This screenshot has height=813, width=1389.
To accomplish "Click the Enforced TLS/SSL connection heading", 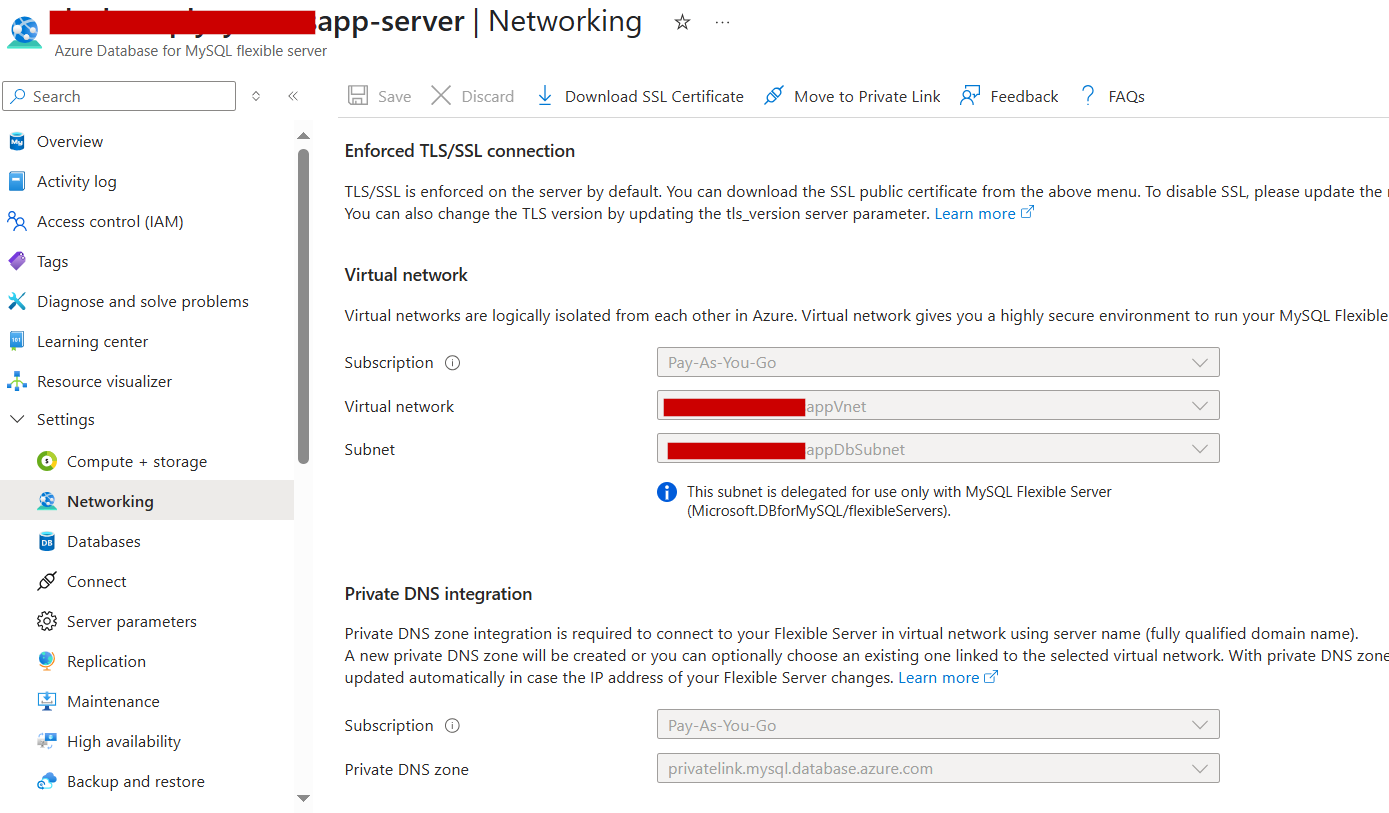I will pyautogui.click(x=460, y=151).
